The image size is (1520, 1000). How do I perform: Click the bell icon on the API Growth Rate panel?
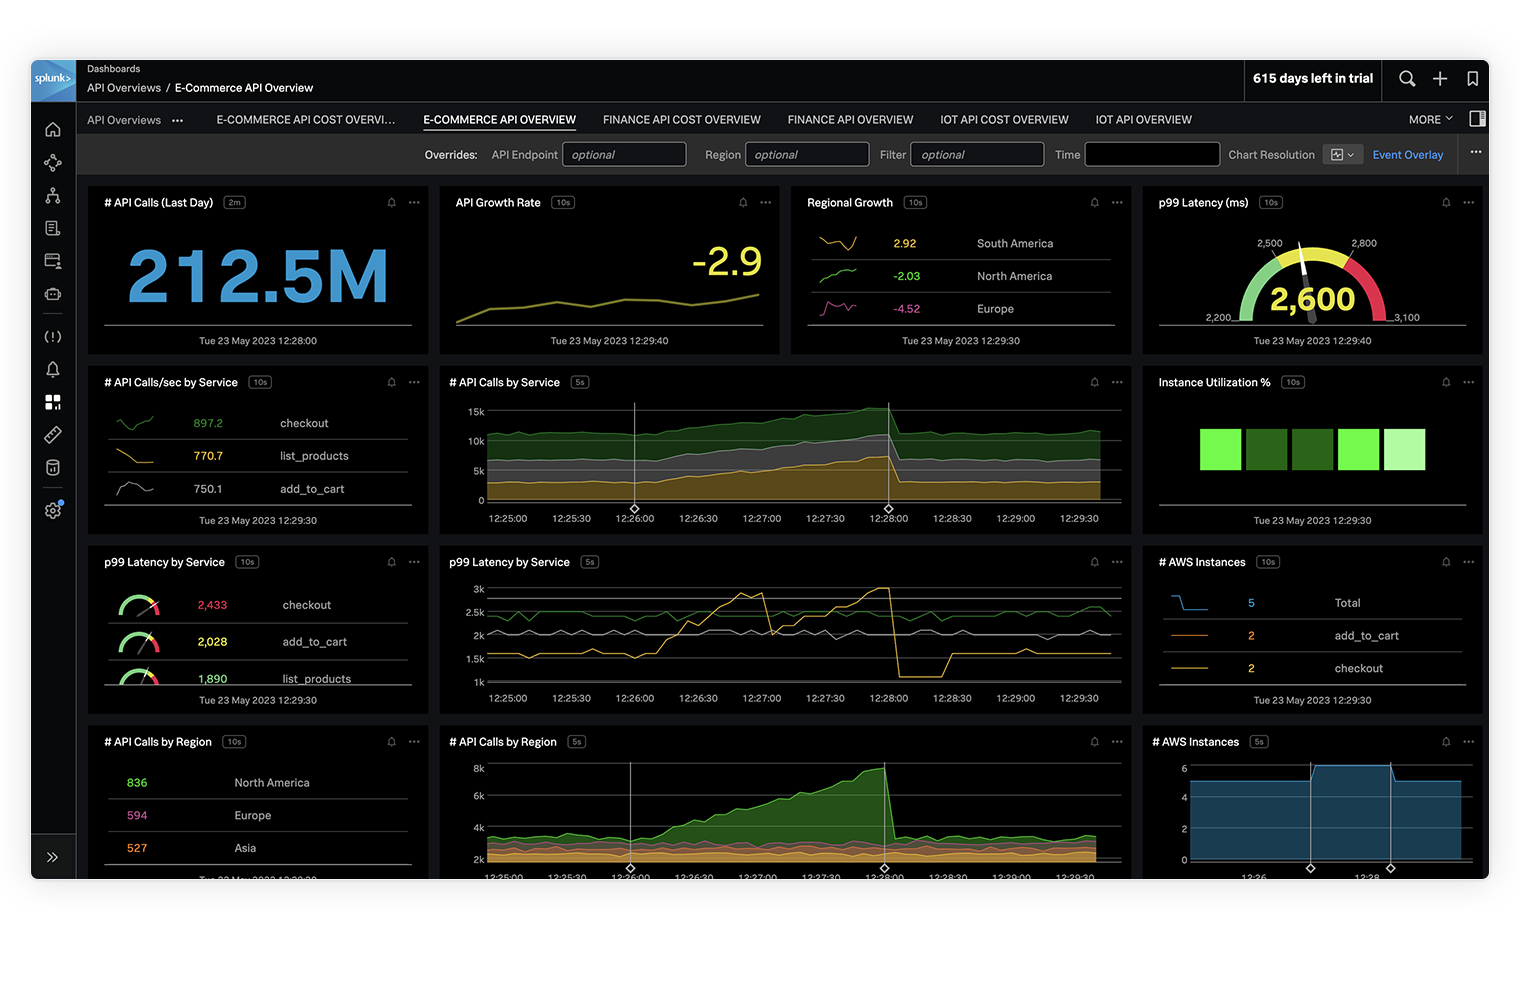click(743, 202)
